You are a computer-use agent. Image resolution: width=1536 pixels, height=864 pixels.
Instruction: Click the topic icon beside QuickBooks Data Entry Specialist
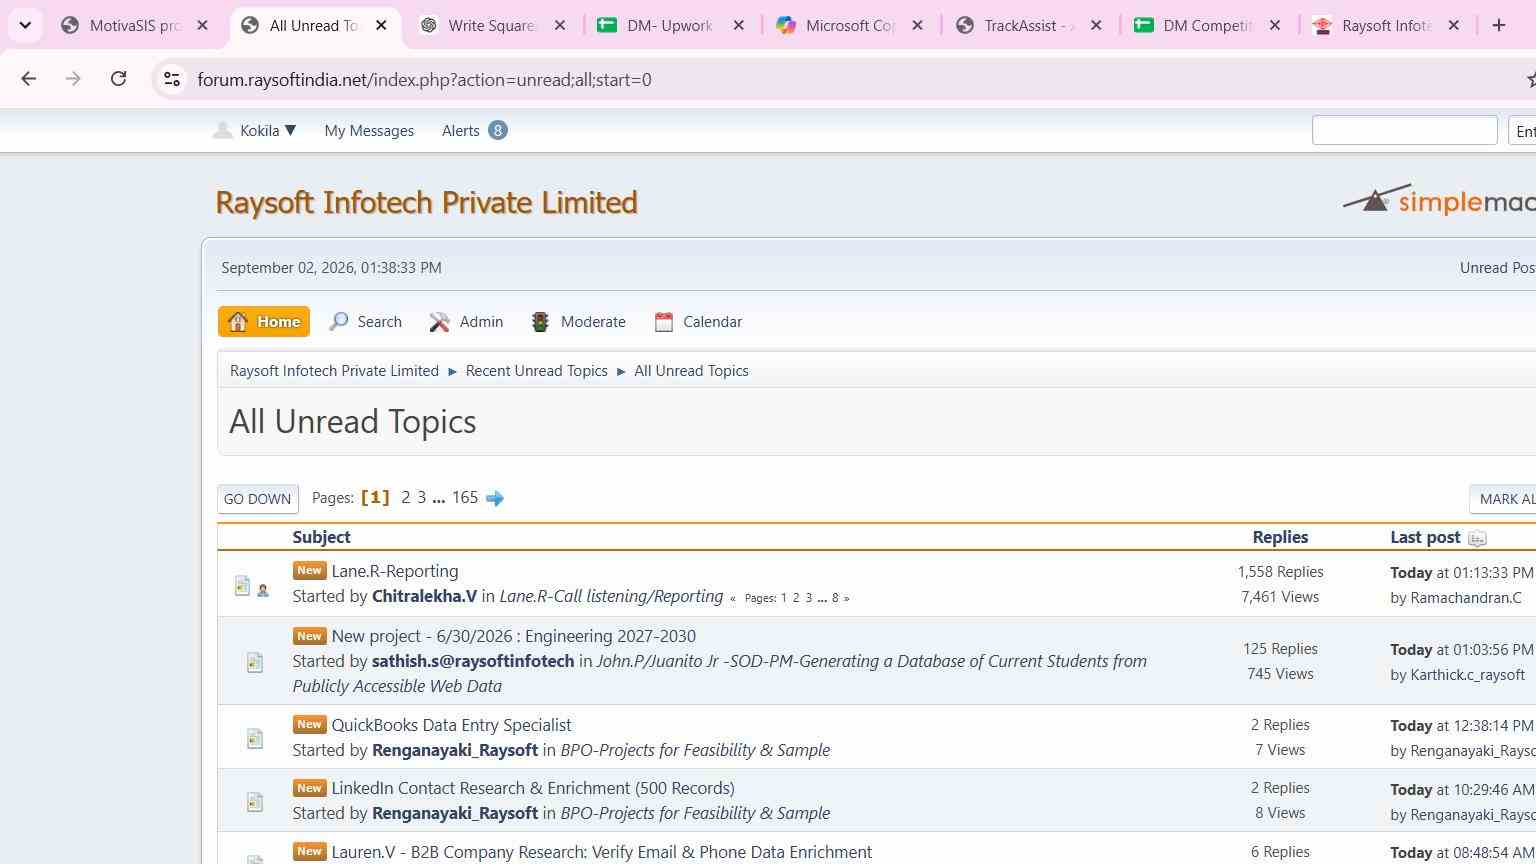click(x=255, y=738)
